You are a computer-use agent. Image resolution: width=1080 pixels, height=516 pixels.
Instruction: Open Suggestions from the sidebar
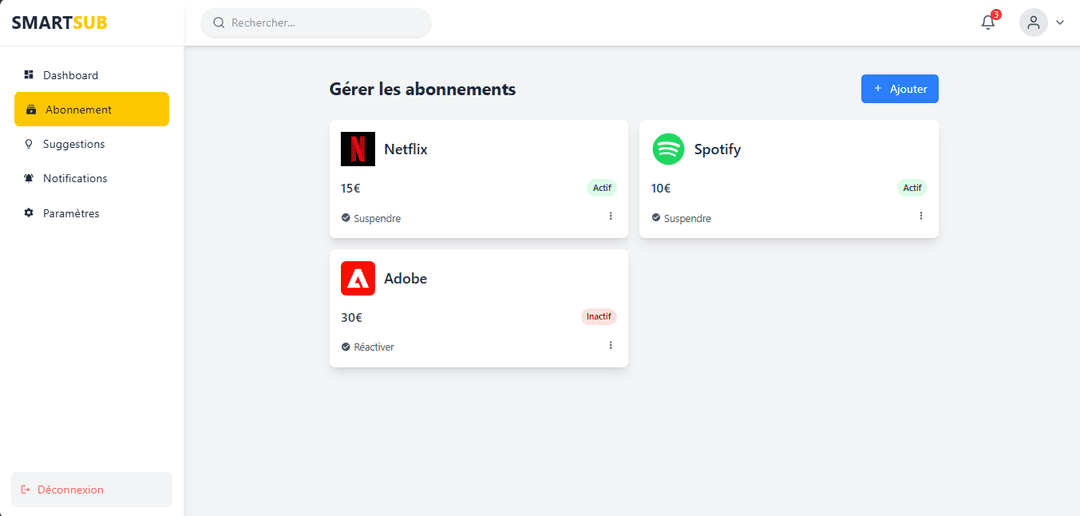(73, 144)
